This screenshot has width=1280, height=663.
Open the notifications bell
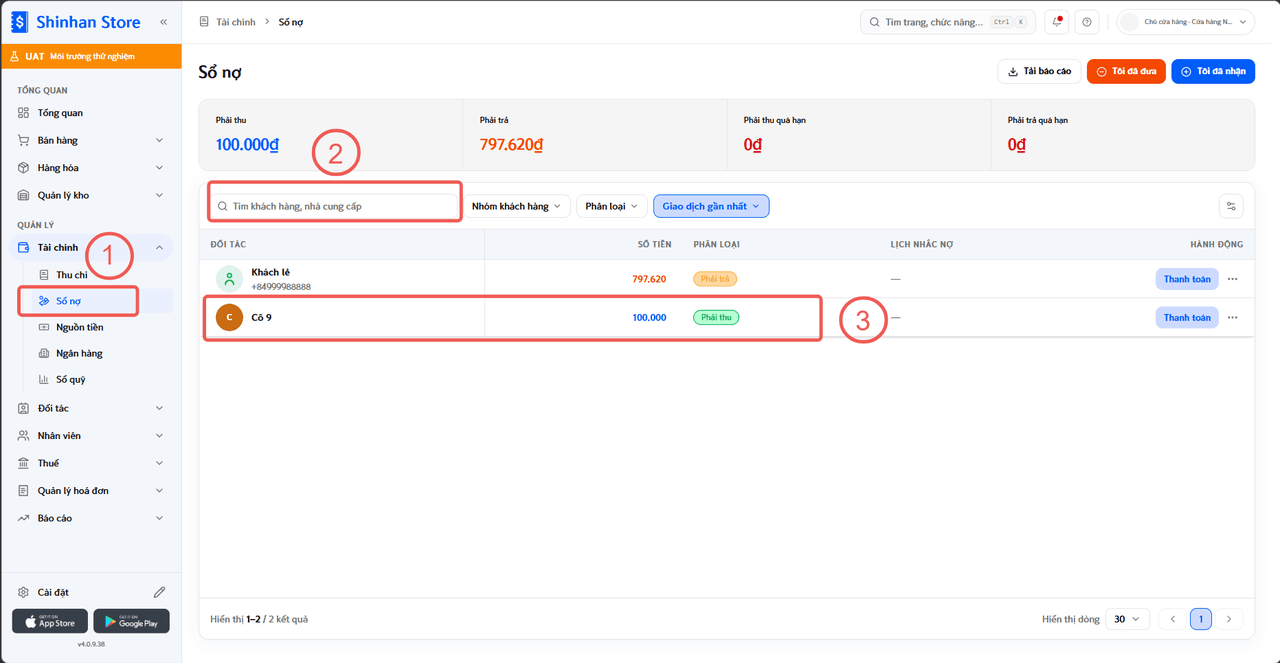click(x=1057, y=22)
